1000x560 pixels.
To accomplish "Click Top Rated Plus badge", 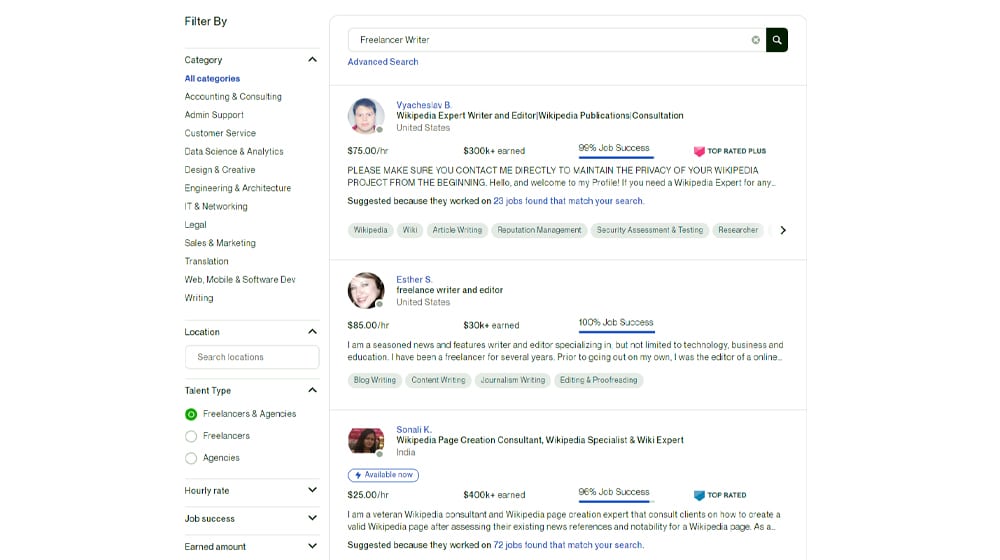I will (730, 151).
